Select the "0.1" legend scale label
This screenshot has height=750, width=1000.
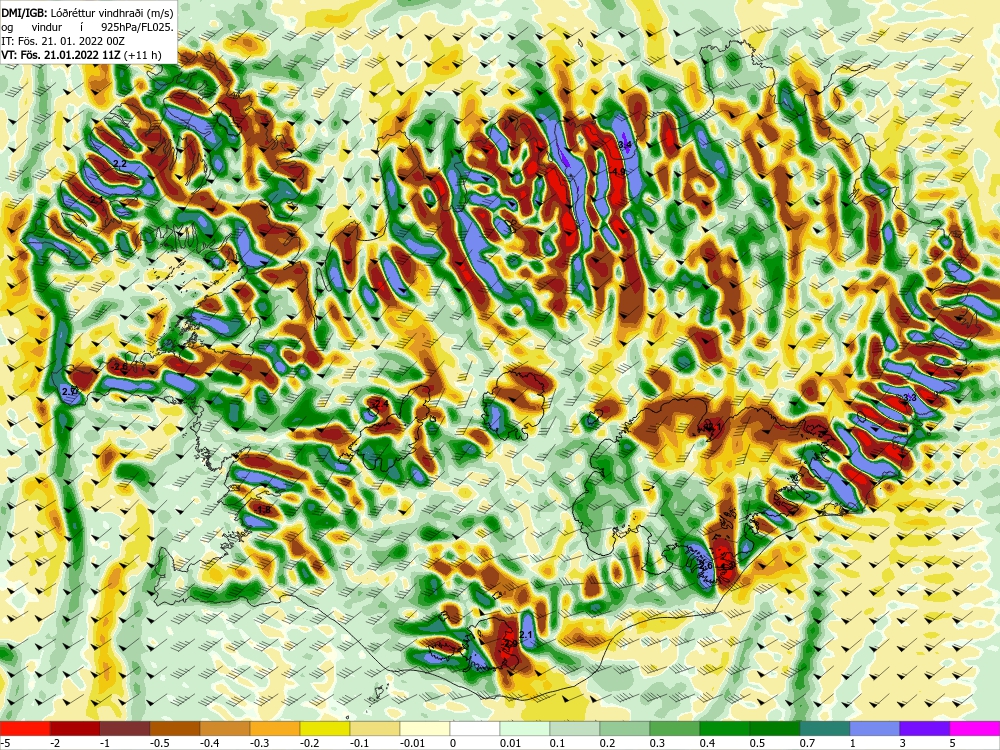557,743
